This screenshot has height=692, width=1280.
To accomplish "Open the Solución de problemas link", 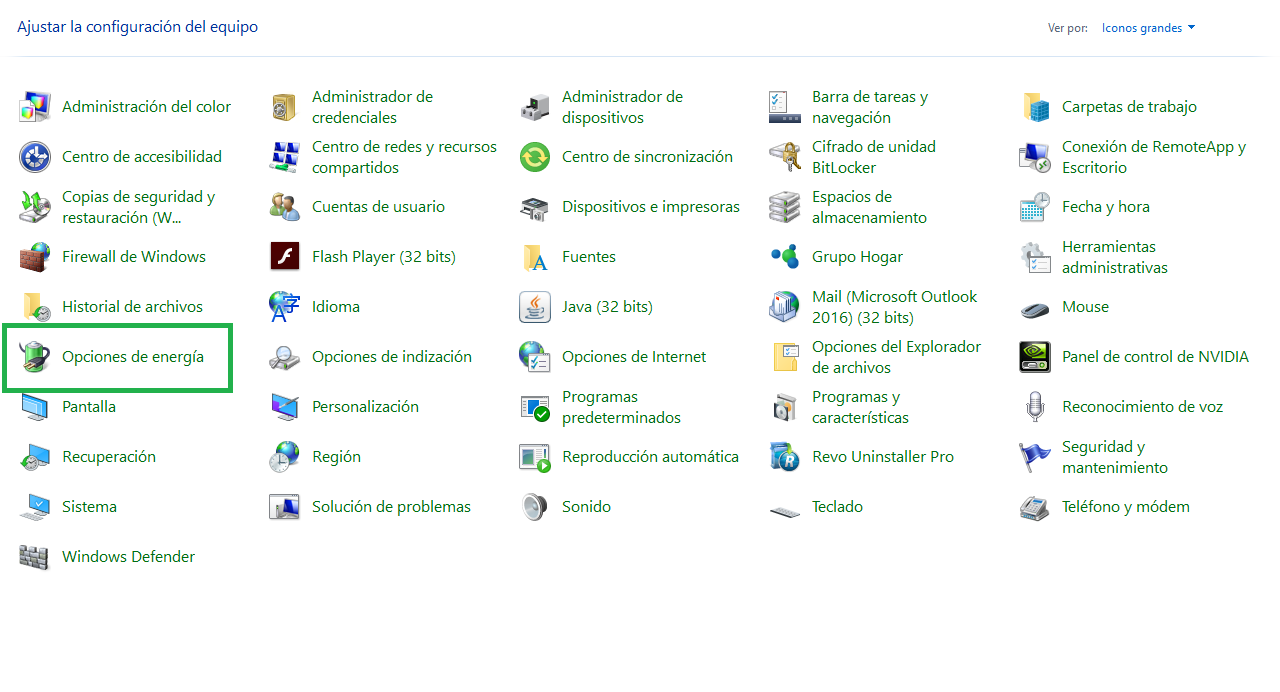I will pyautogui.click(x=391, y=507).
